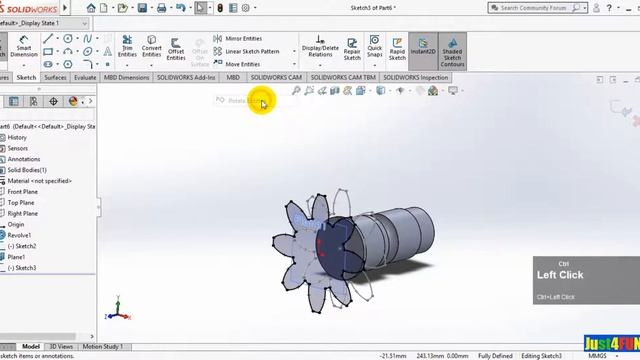The image size is (640, 360).
Task: Save the part with the Save icon
Action: (x=142, y=8)
